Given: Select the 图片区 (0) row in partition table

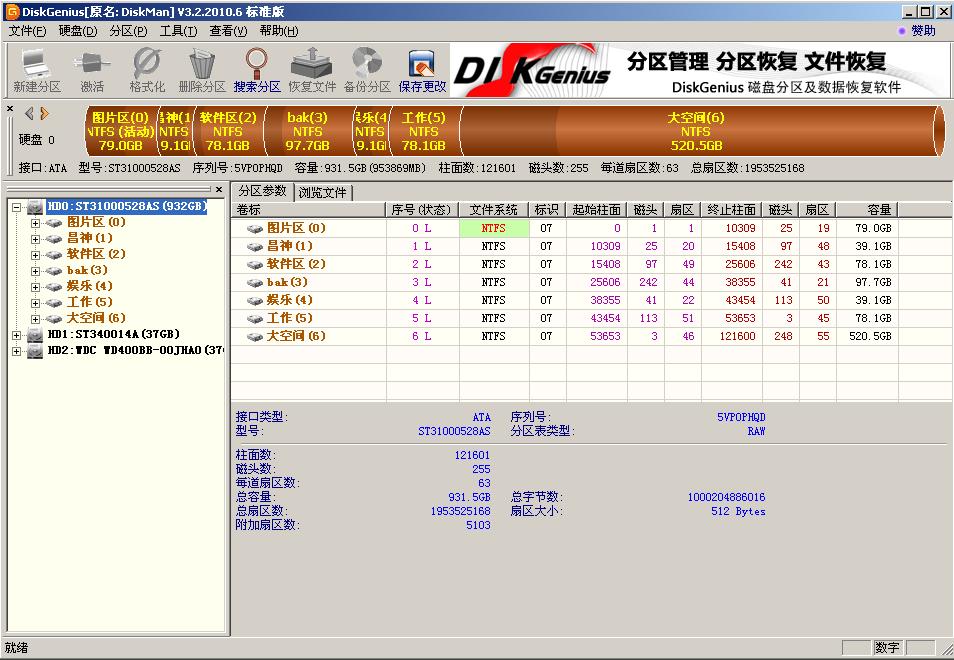Looking at the screenshot, I should (565, 228).
